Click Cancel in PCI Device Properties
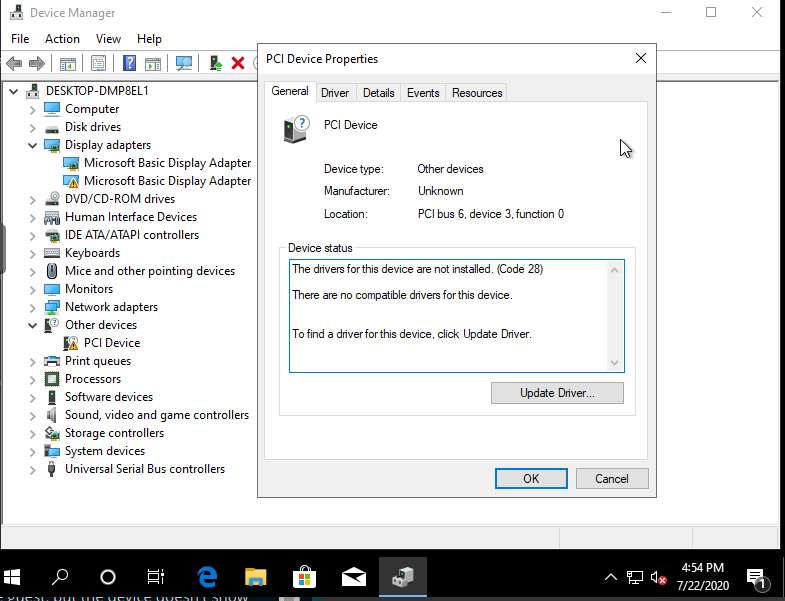This screenshot has height=601, width=785. (x=611, y=479)
